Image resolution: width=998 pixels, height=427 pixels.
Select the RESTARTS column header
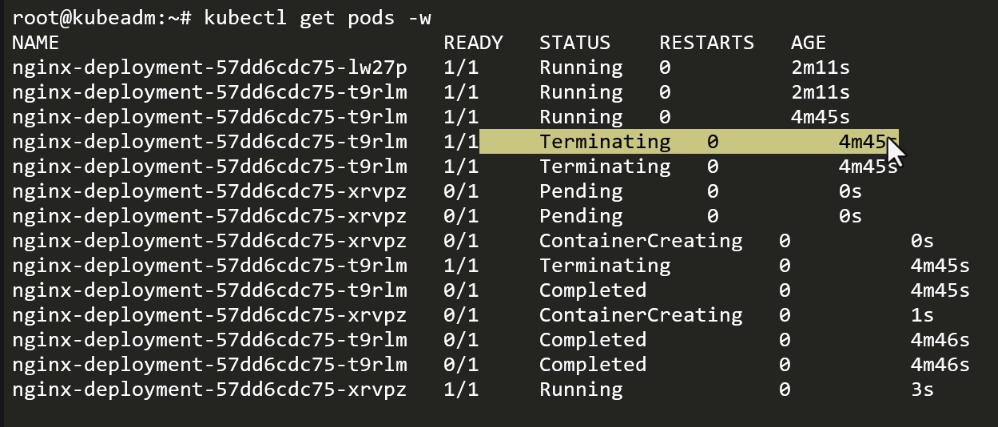click(706, 43)
